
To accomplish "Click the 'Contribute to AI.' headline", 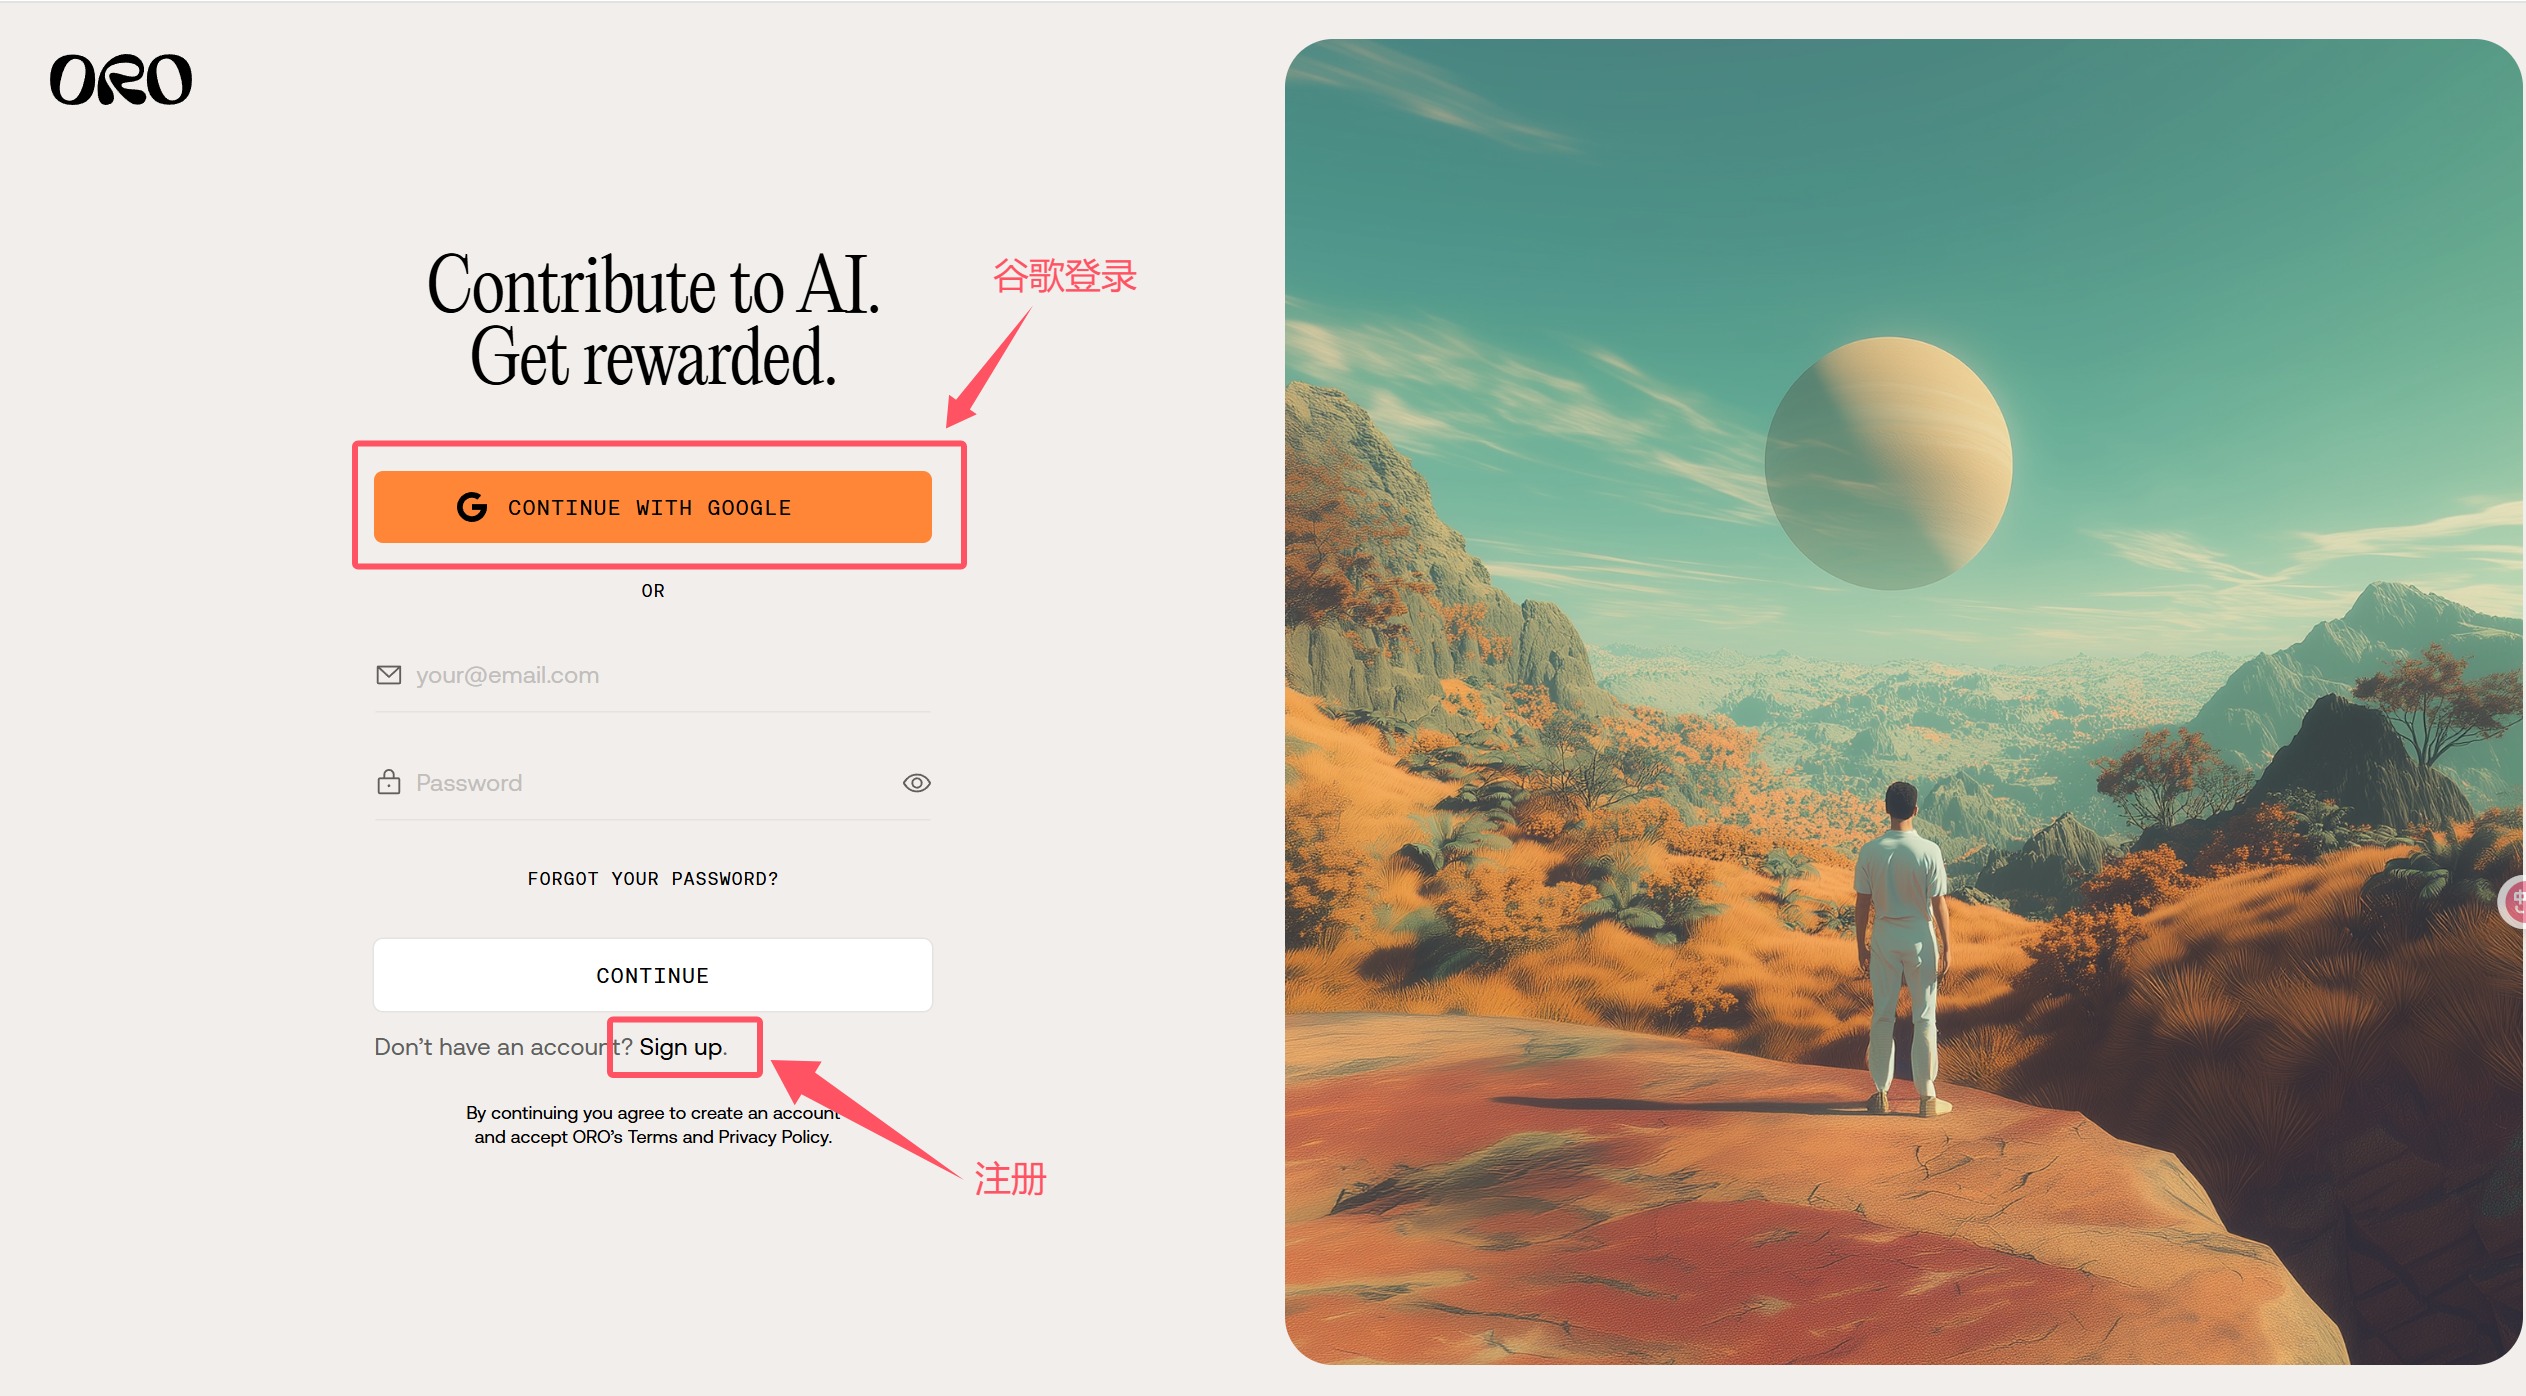I will [653, 285].
